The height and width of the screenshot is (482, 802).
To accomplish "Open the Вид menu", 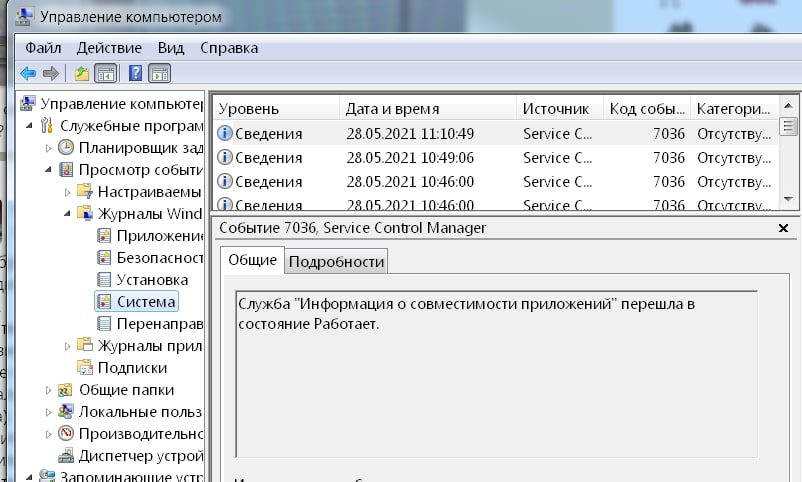I will tap(171, 48).
